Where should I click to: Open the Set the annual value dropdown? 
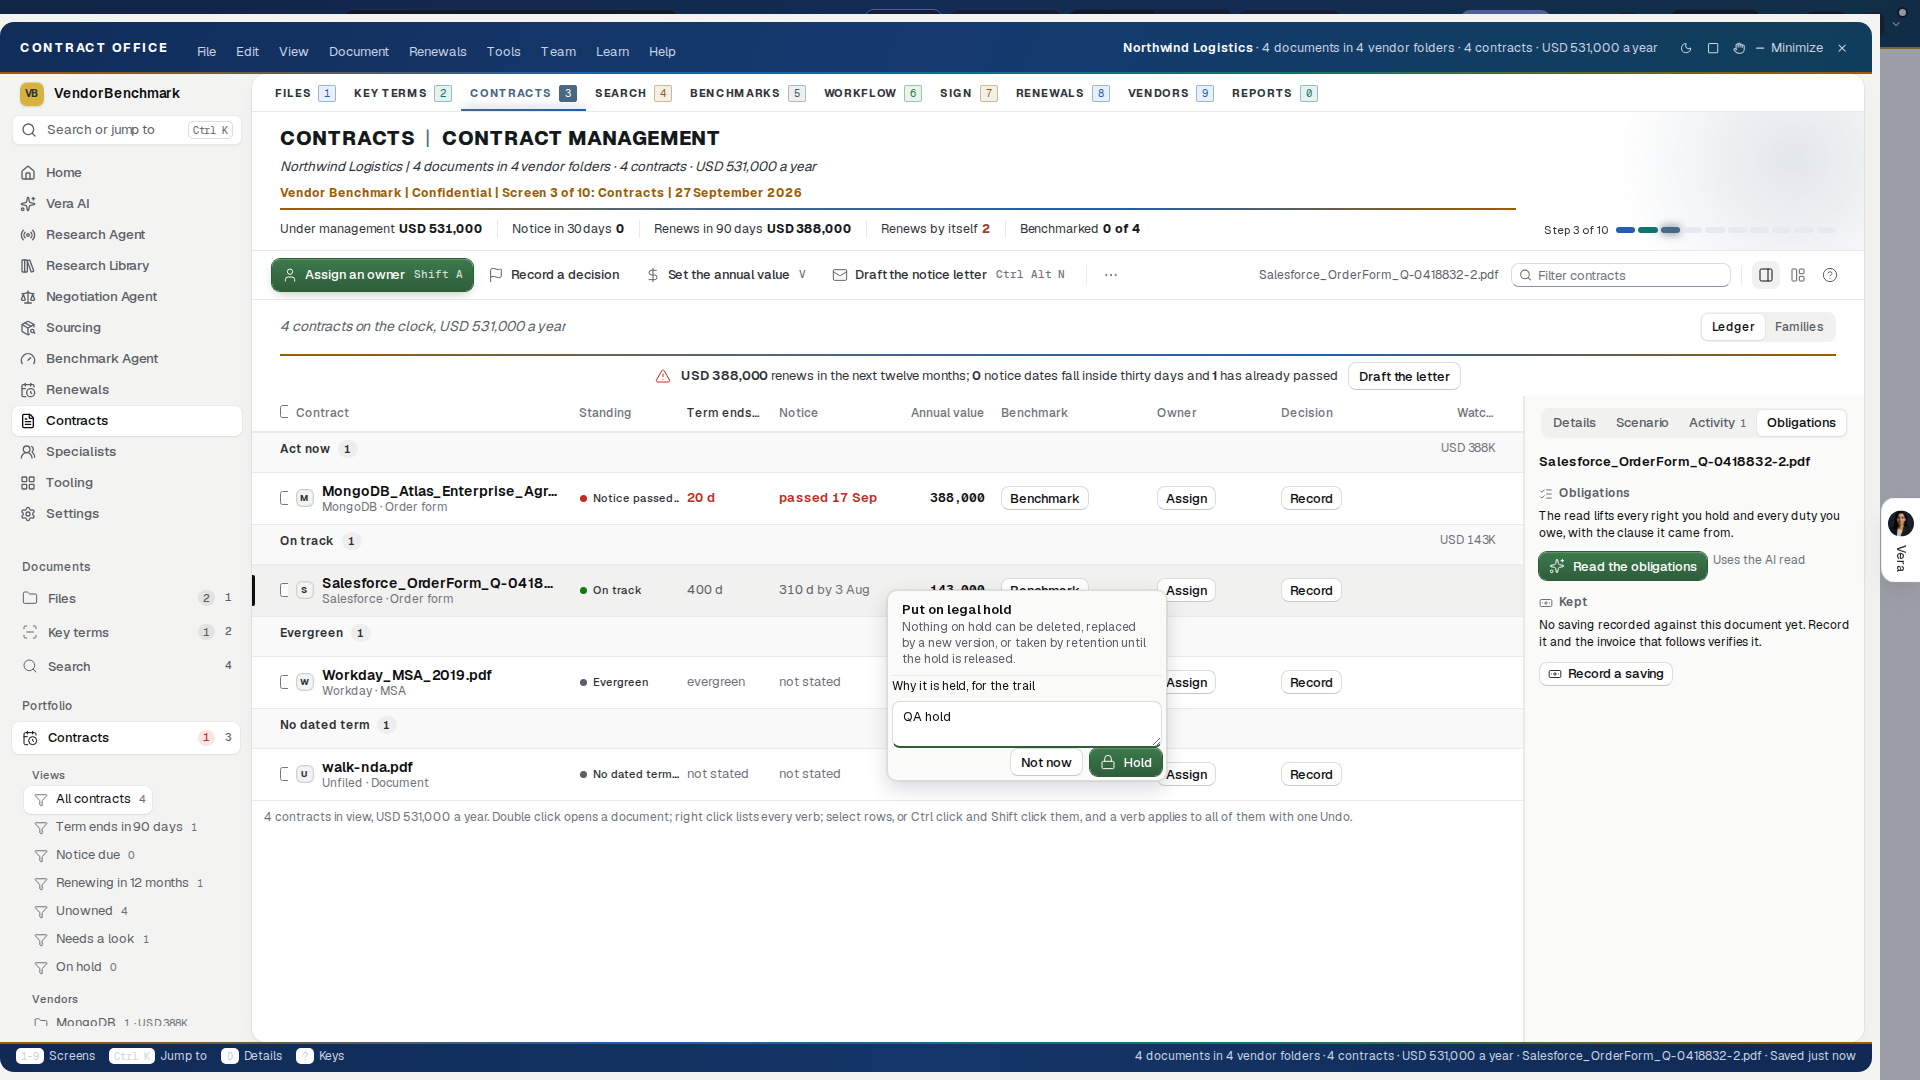click(x=726, y=274)
